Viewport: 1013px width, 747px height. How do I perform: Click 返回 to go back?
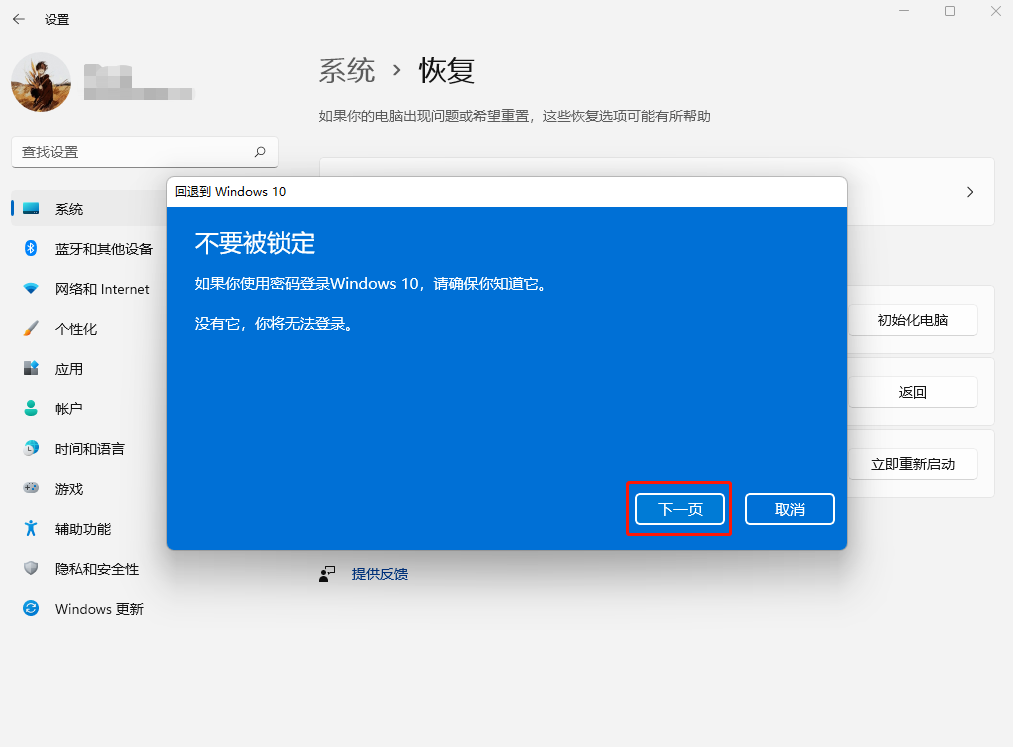(x=913, y=391)
